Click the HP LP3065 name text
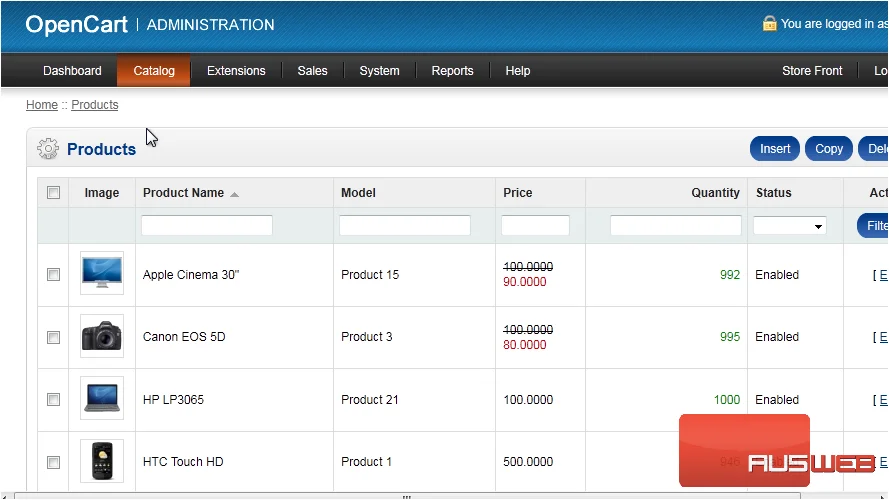This screenshot has height=500, width=889. [173, 400]
